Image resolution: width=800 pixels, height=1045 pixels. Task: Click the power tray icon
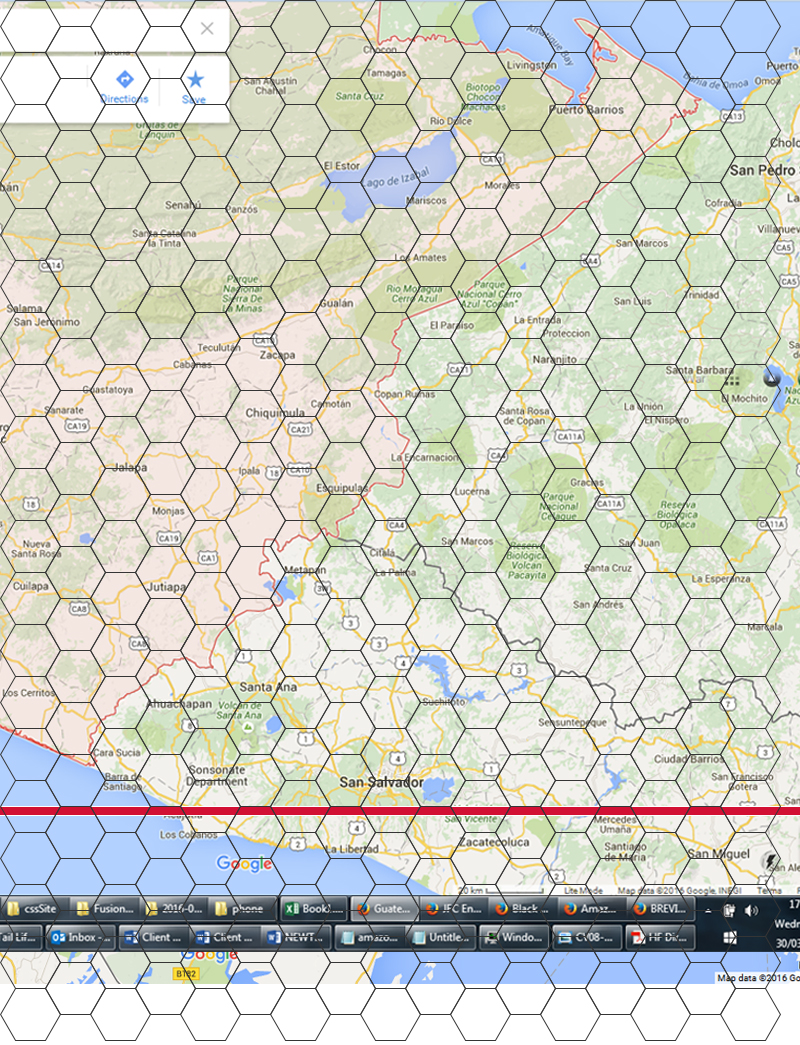coord(729,910)
